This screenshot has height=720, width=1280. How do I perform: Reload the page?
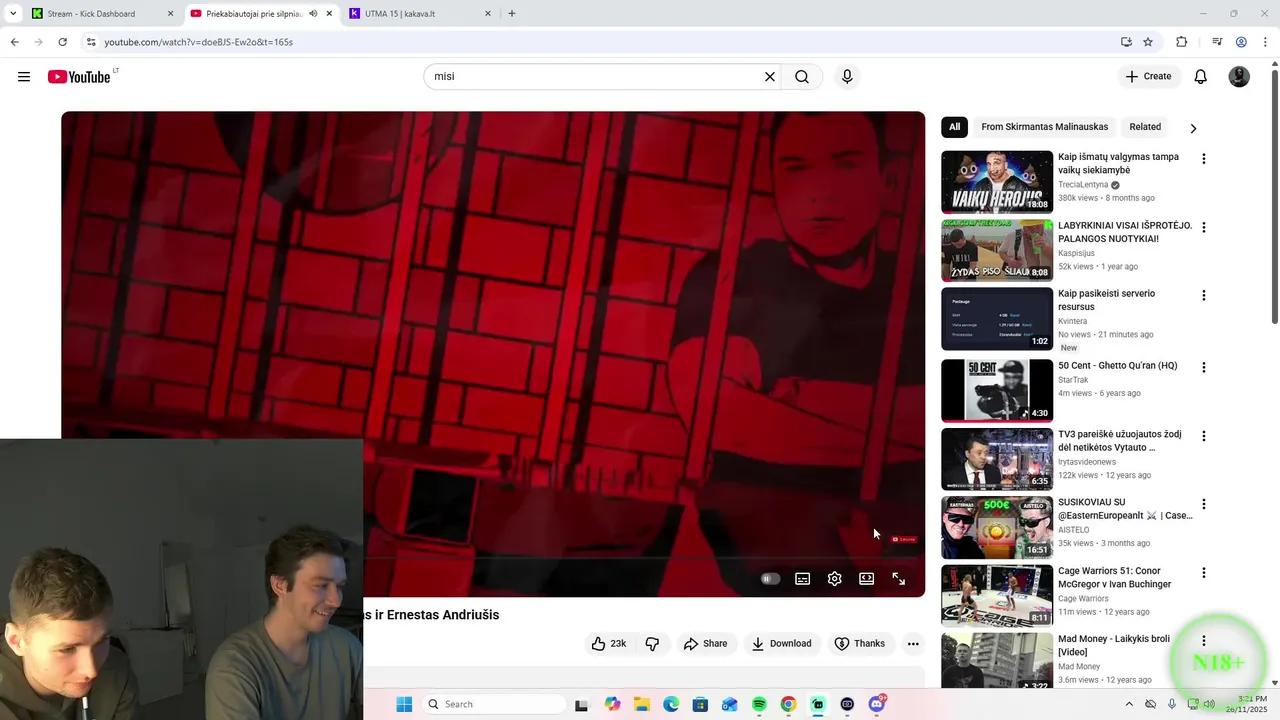click(62, 42)
